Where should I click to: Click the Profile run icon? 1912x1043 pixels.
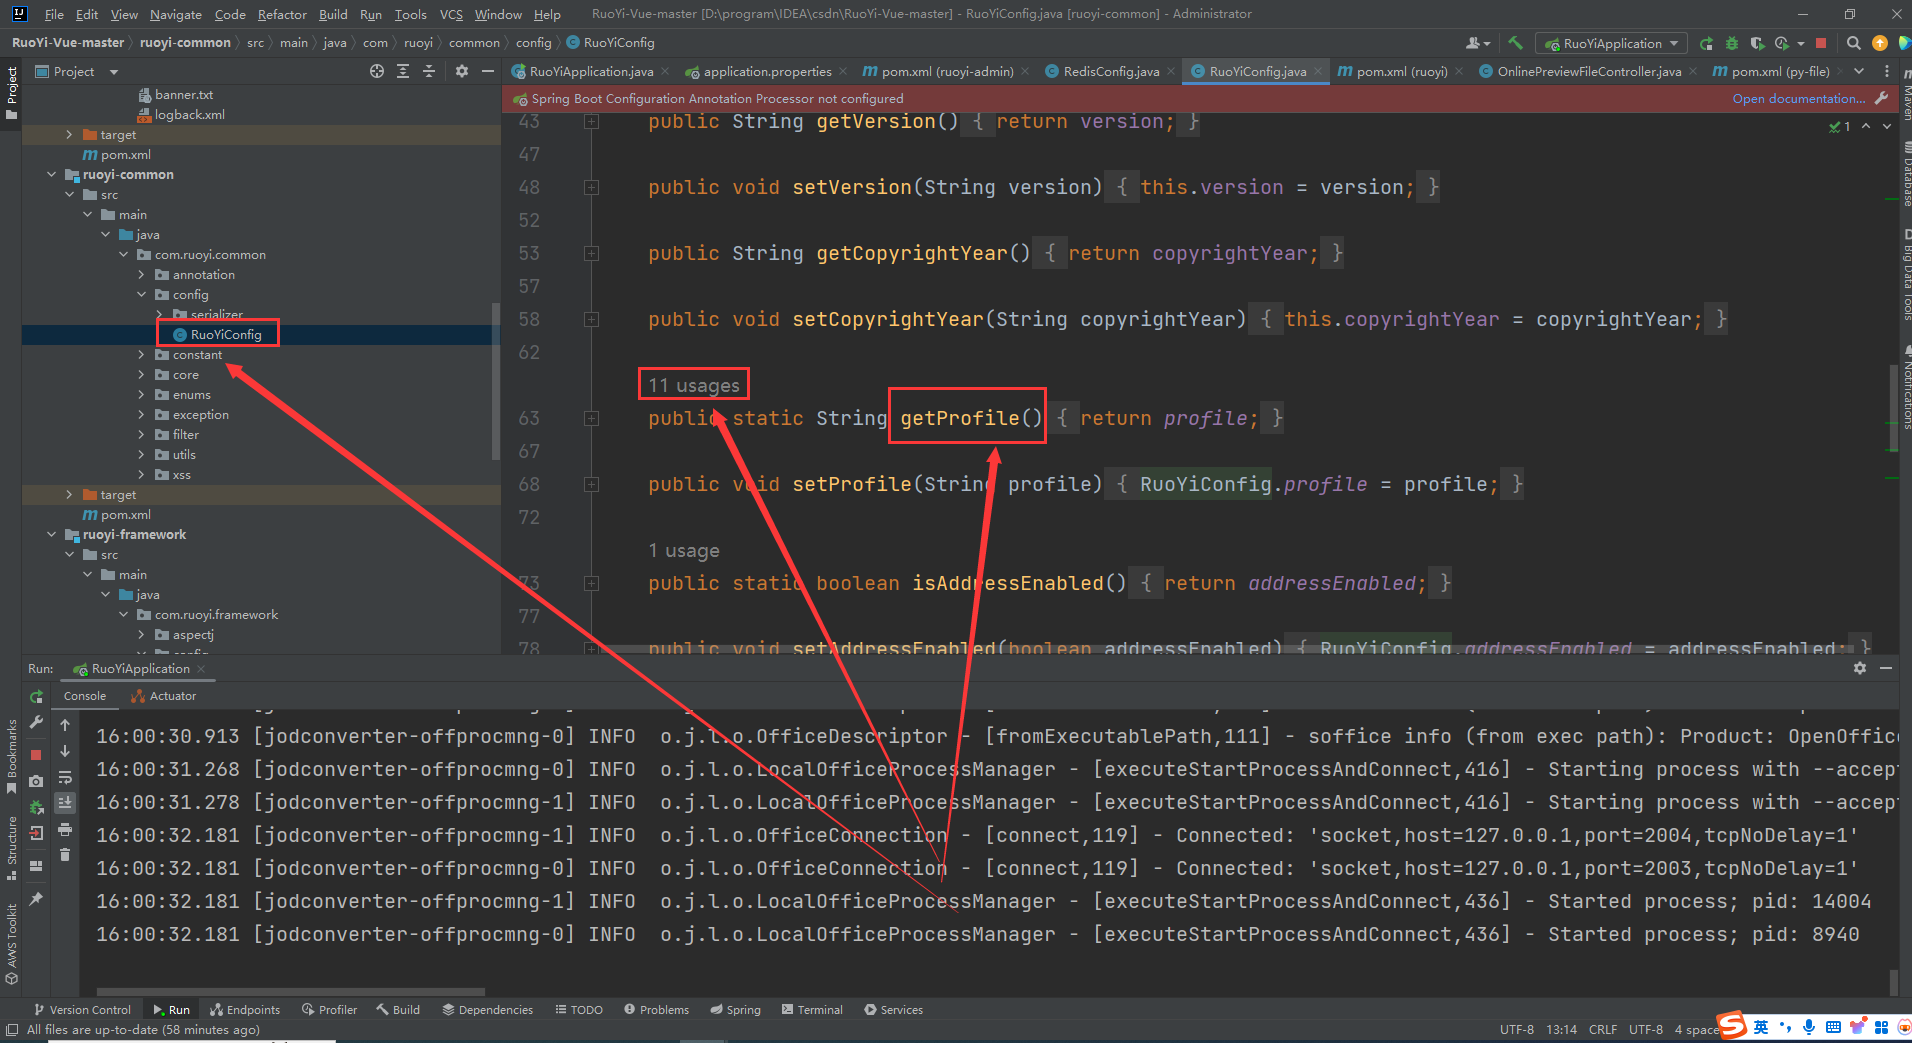(x=1782, y=43)
